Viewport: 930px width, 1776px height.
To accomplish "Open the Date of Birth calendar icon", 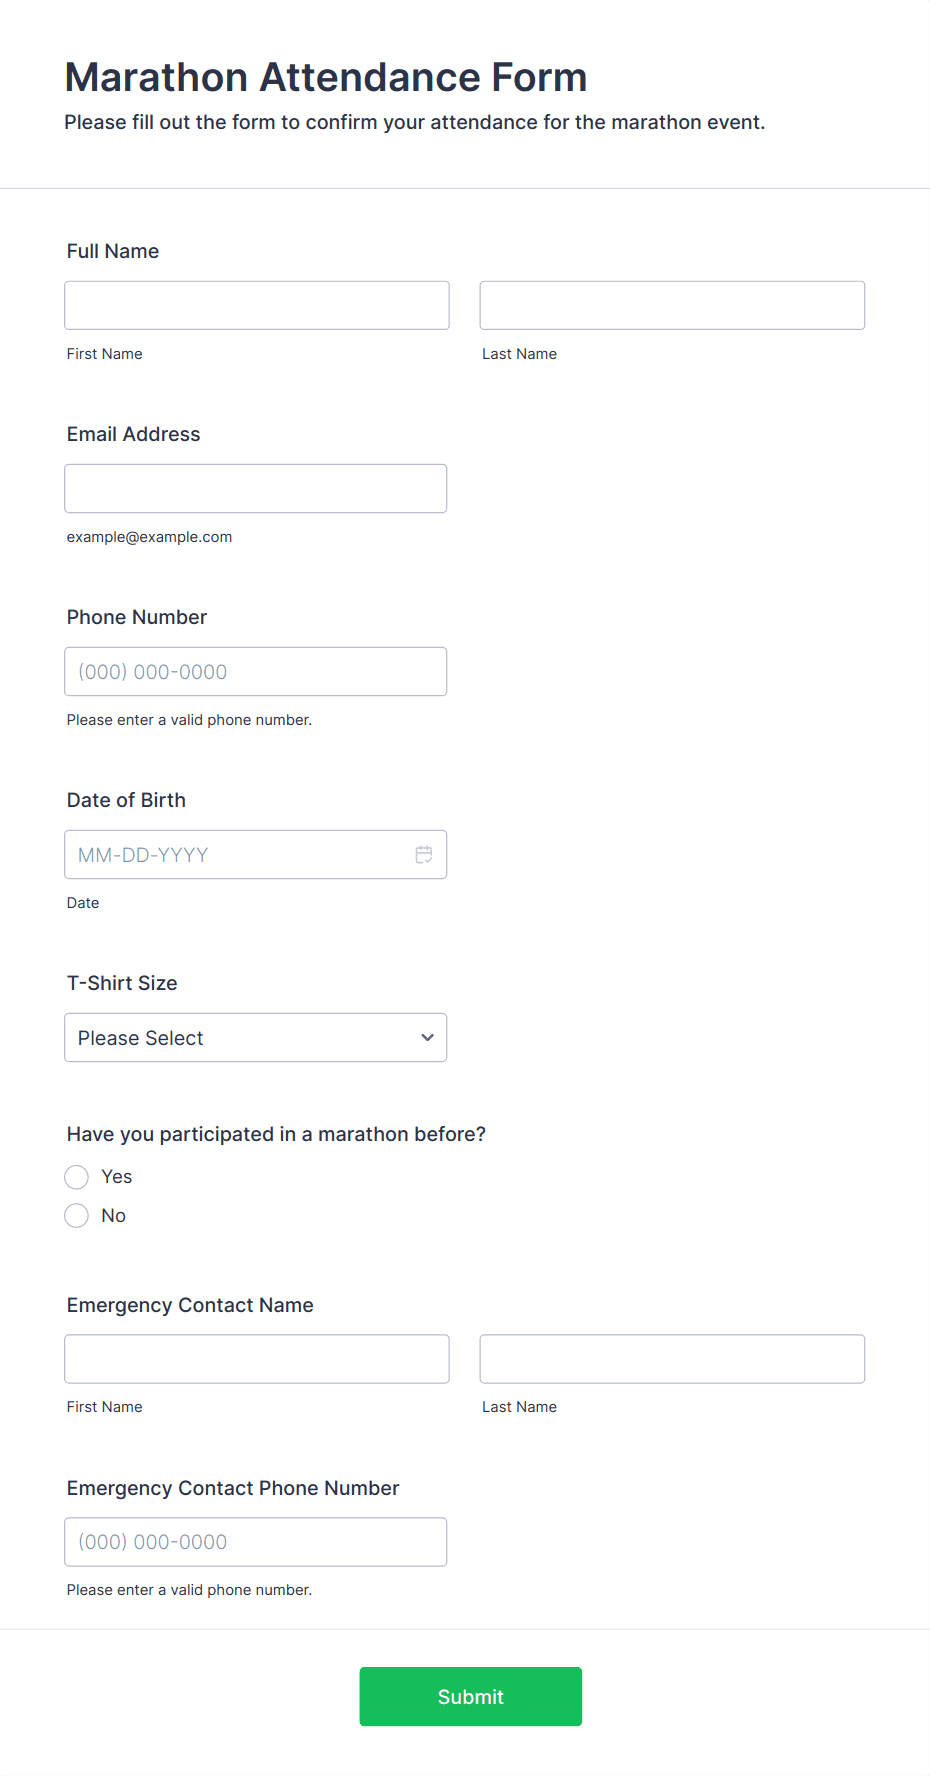I will click(424, 855).
